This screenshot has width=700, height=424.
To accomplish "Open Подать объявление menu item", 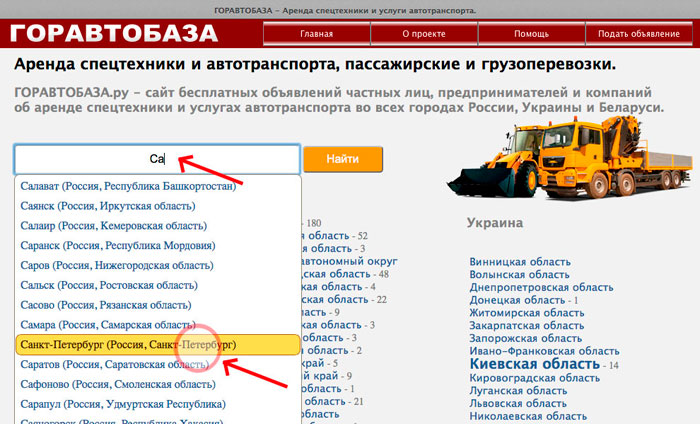I will 639,34.
